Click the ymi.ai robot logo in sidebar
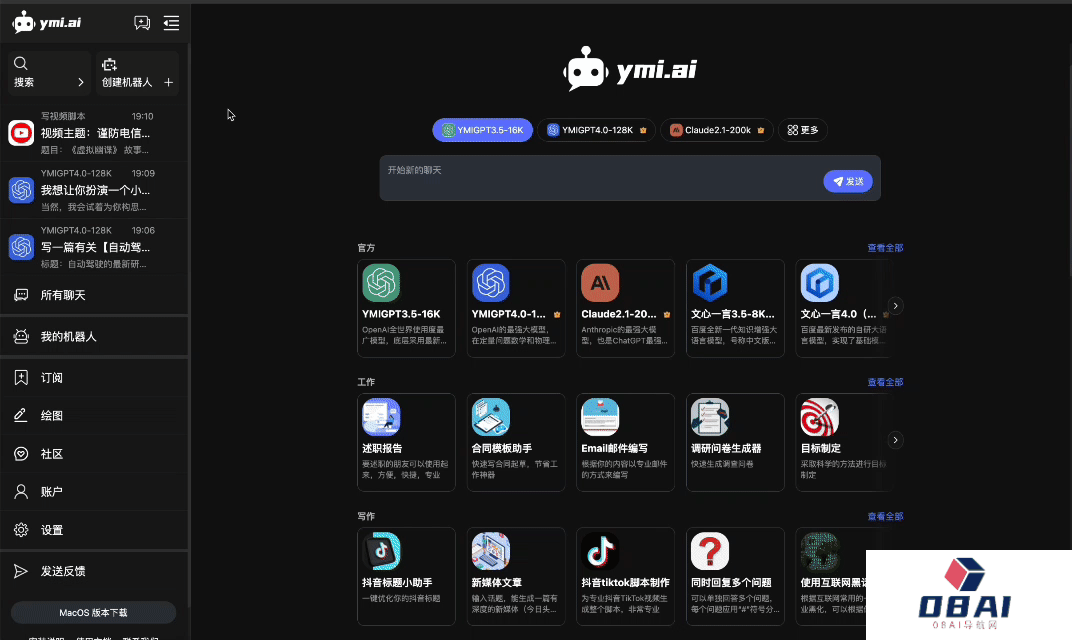Image resolution: width=1072 pixels, height=640 pixels. tap(46, 23)
